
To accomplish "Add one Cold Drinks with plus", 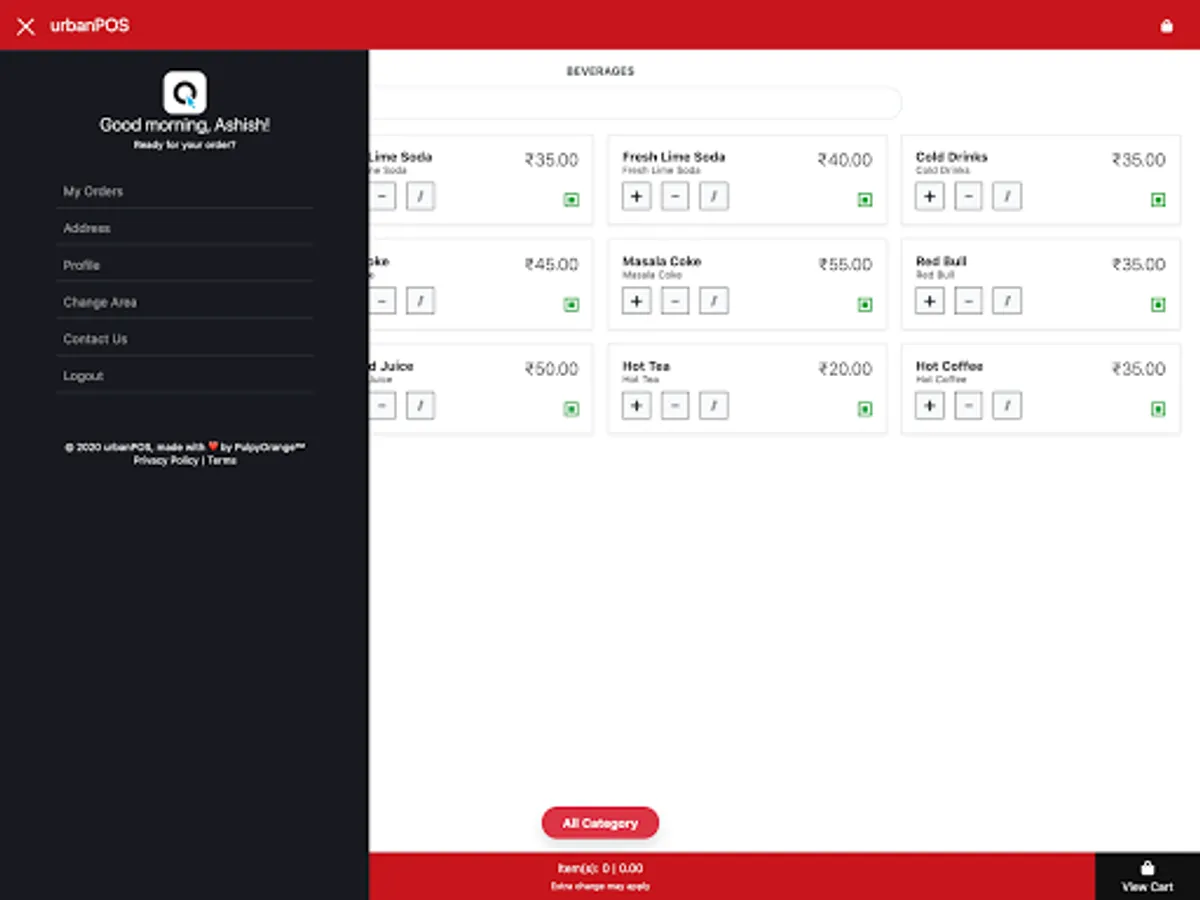I will (x=930, y=196).
